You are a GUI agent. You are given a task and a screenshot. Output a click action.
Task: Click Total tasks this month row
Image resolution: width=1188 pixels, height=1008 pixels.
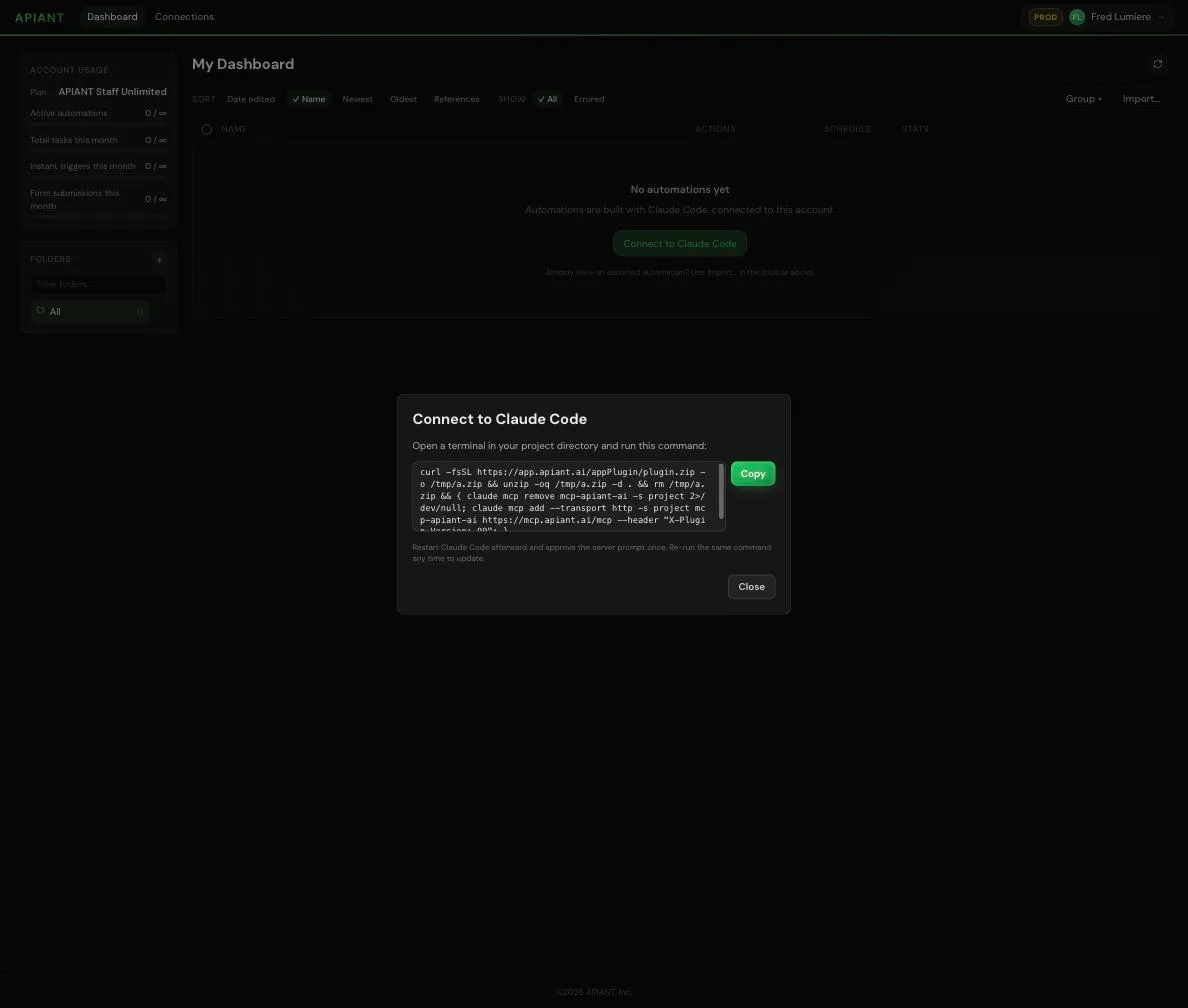(x=98, y=140)
